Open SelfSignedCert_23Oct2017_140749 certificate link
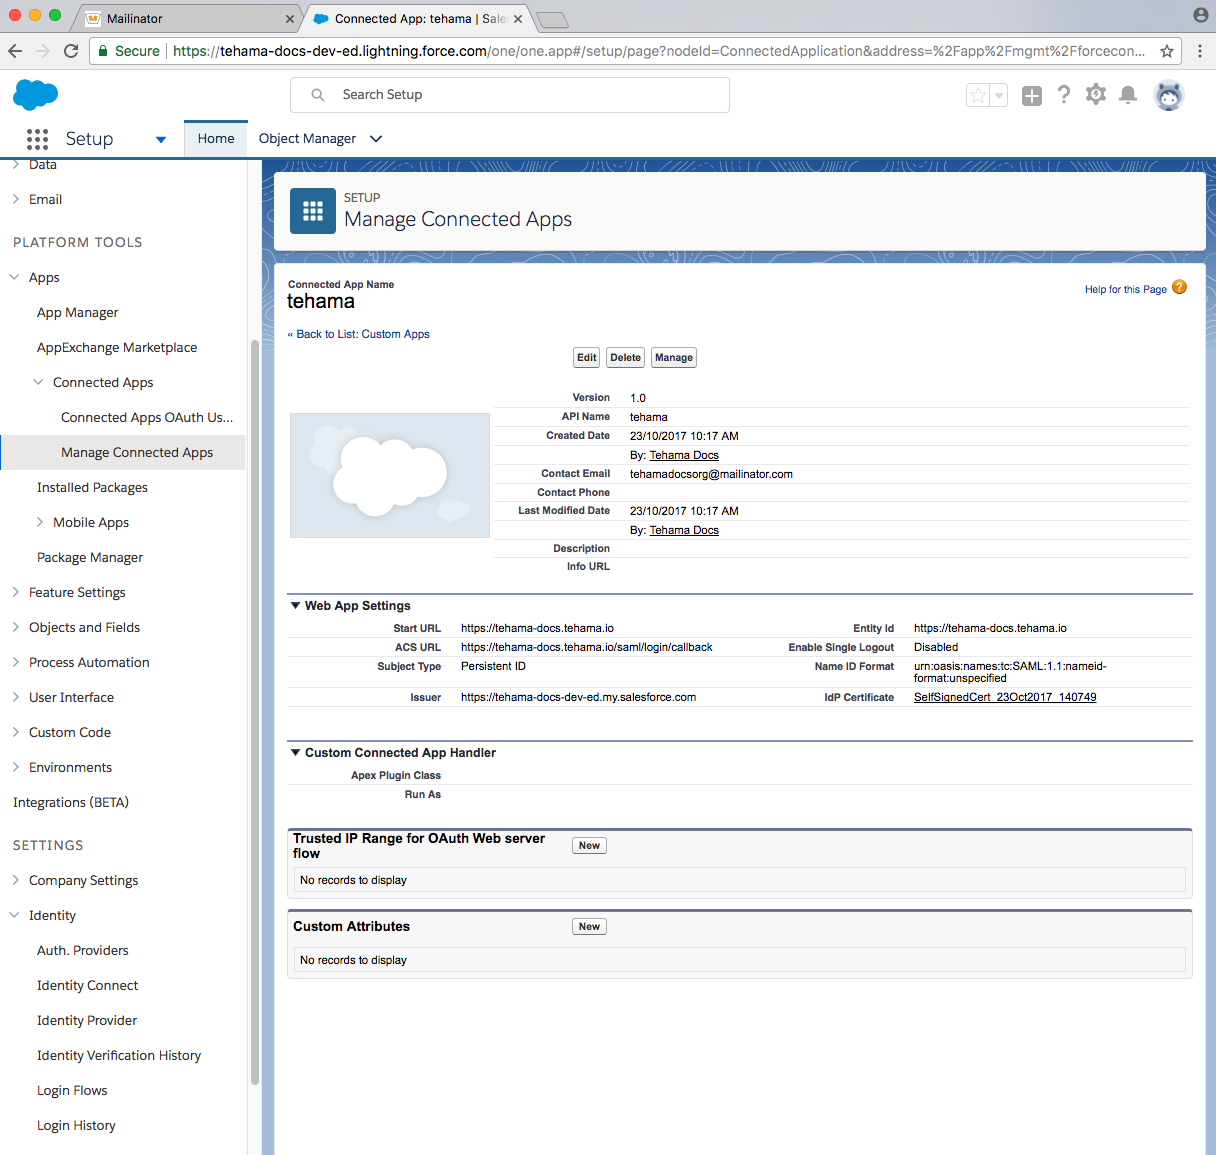 point(1005,698)
